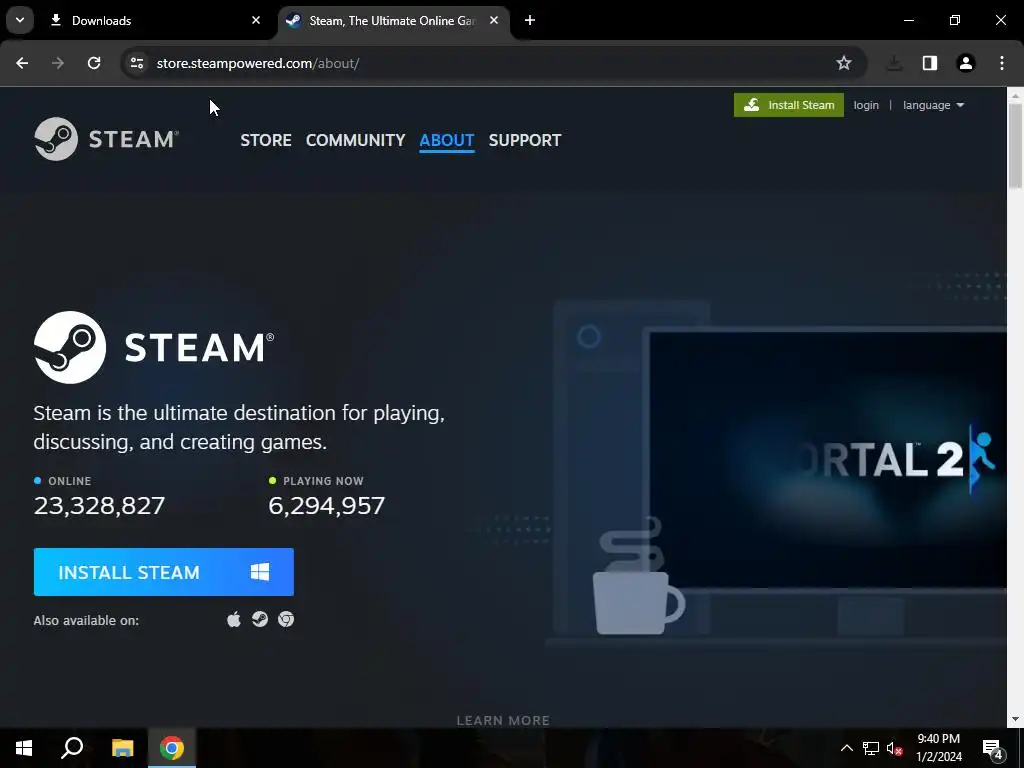Open Chrome three-dot menu
The height and width of the screenshot is (768, 1024).
[1002, 63]
